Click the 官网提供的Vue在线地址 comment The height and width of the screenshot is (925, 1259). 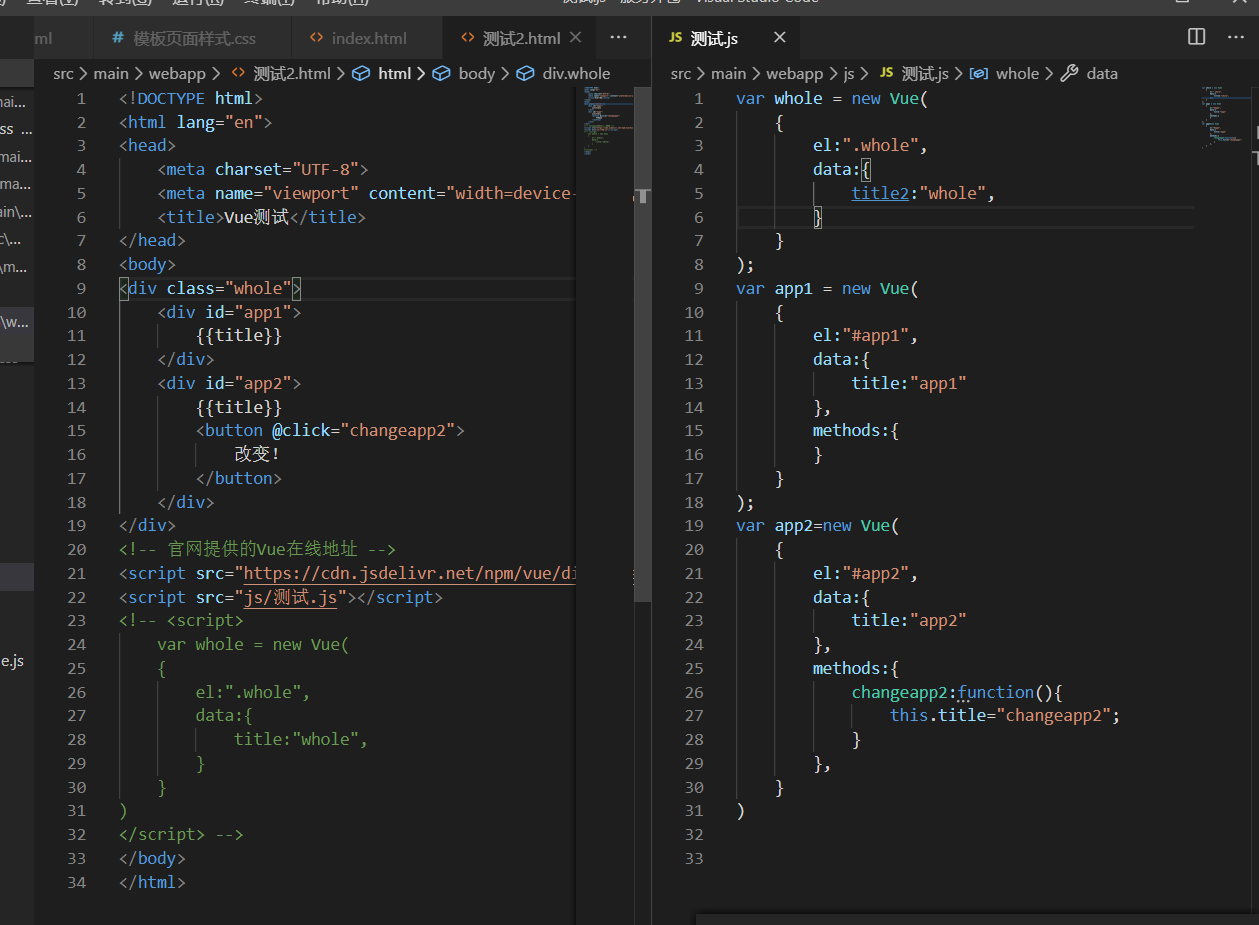click(258, 549)
